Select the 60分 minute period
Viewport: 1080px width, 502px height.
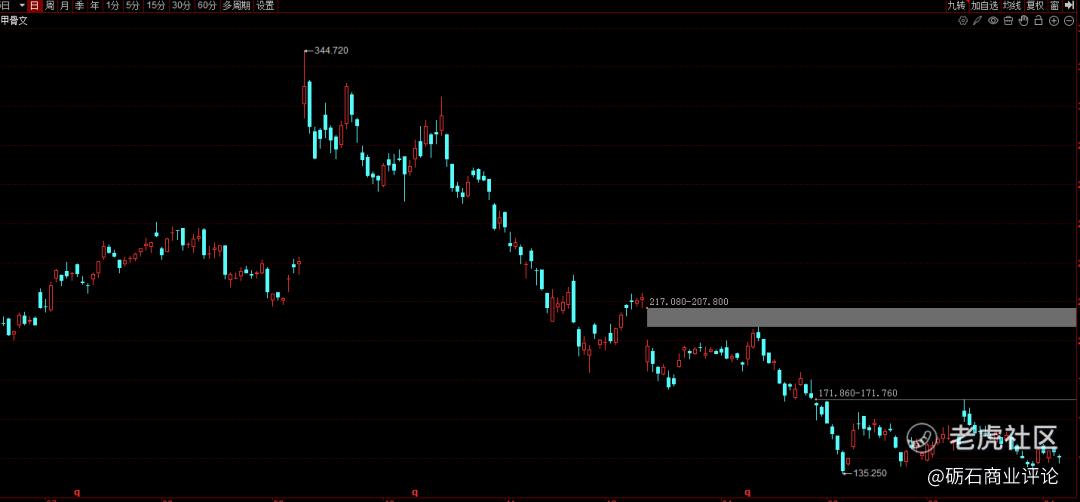(x=207, y=6)
